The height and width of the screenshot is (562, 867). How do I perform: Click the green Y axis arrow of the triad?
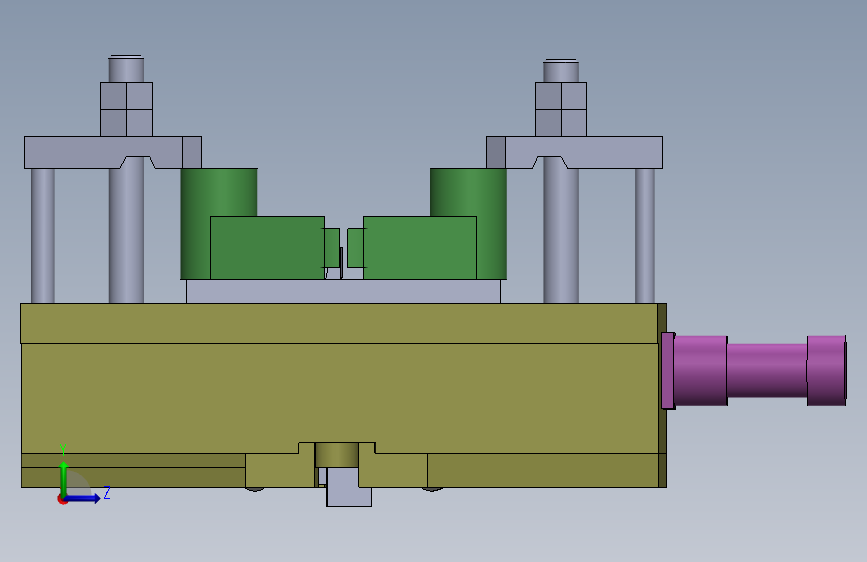[x=64, y=477]
